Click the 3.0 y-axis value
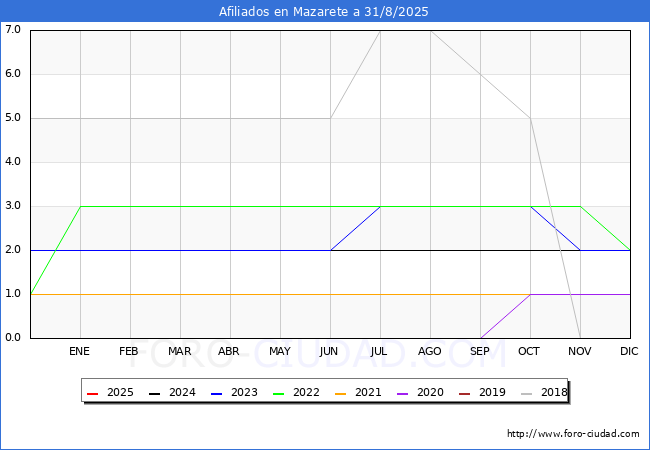The image size is (650, 450). click(x=13, y=206)
